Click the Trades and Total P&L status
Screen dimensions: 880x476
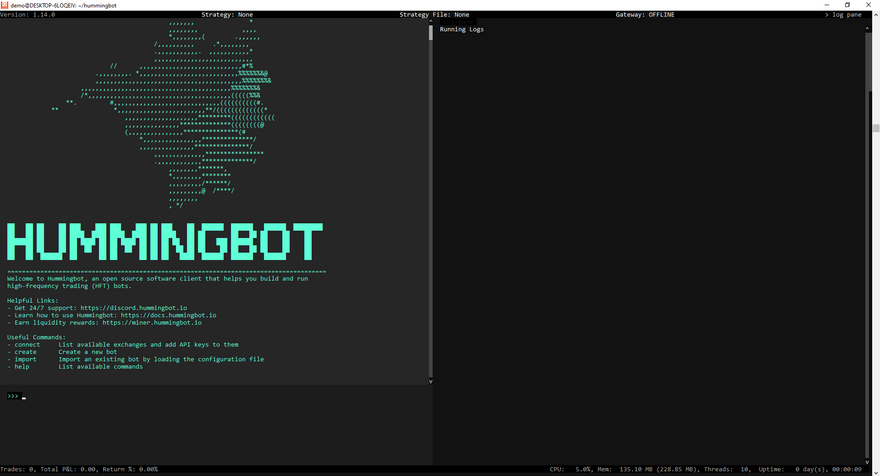click(80, 469)
